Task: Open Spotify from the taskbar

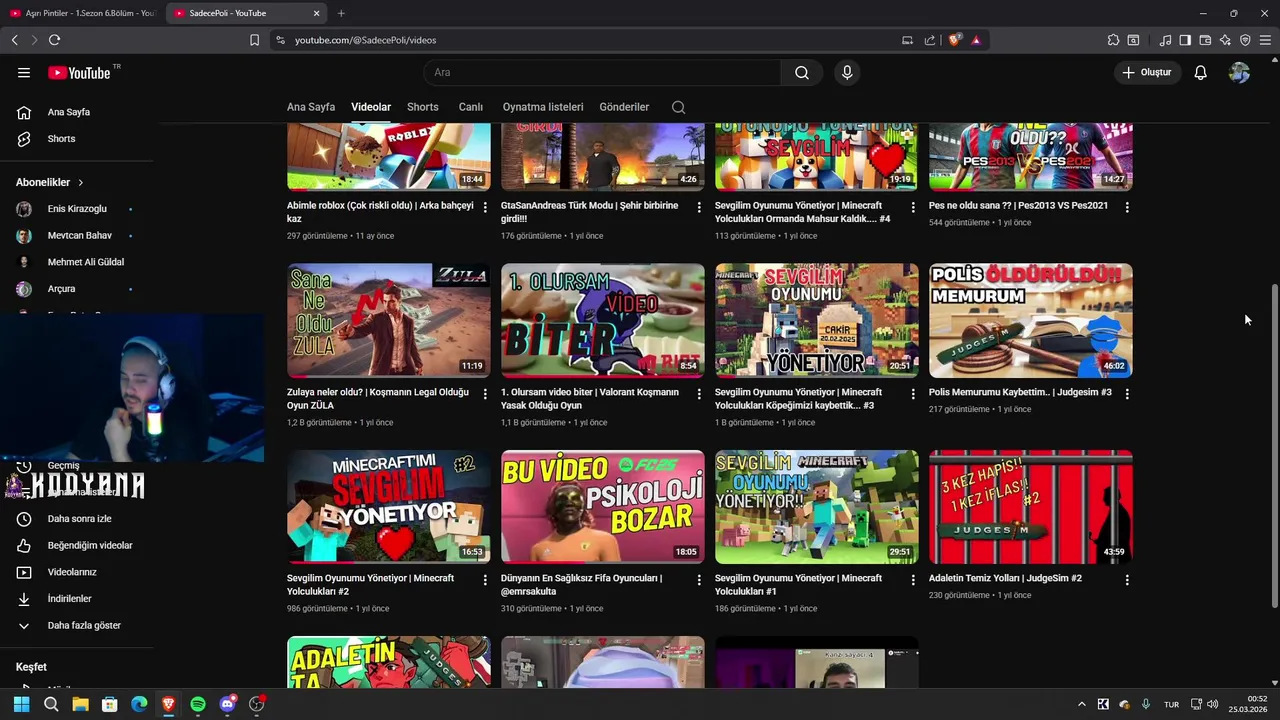Action: click(x=198, y=704)
